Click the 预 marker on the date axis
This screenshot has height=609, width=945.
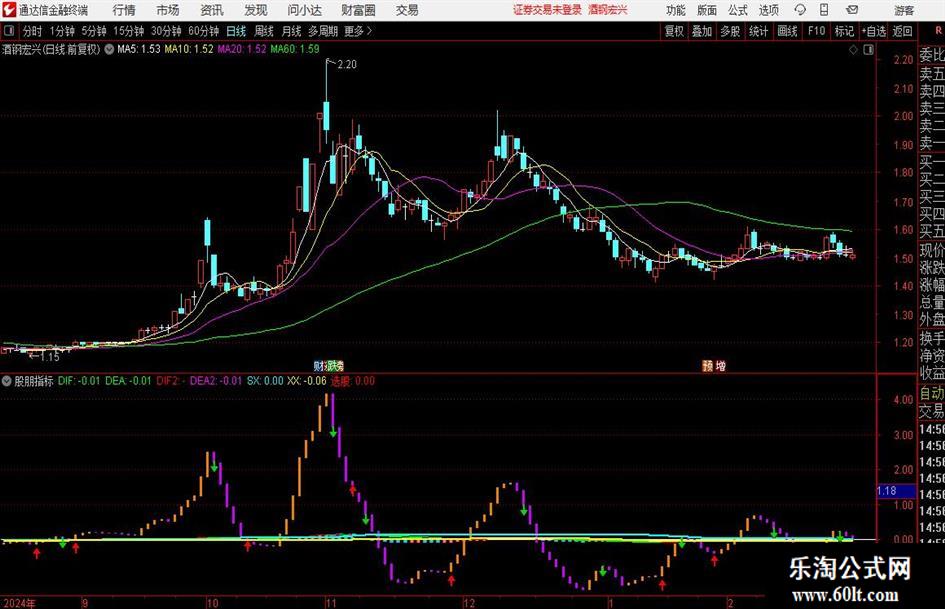708,365
